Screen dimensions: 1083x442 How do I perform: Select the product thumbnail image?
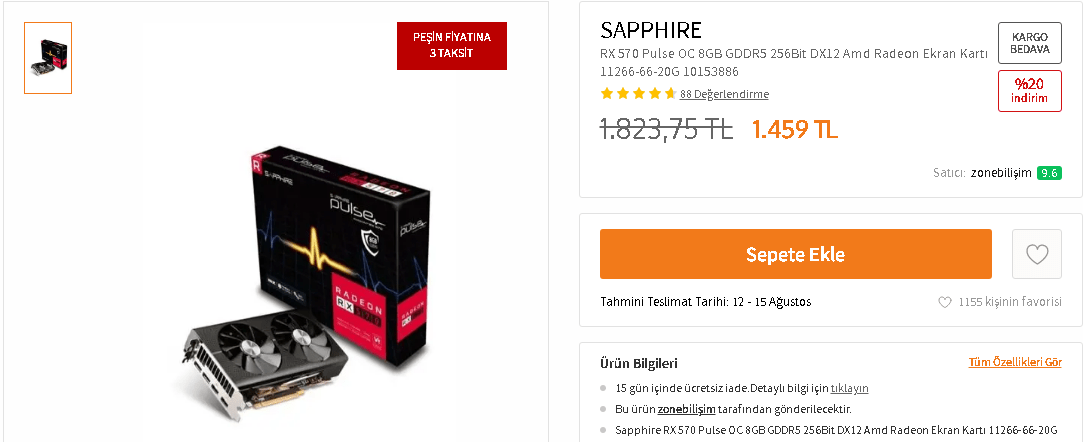tap(48, 58)
